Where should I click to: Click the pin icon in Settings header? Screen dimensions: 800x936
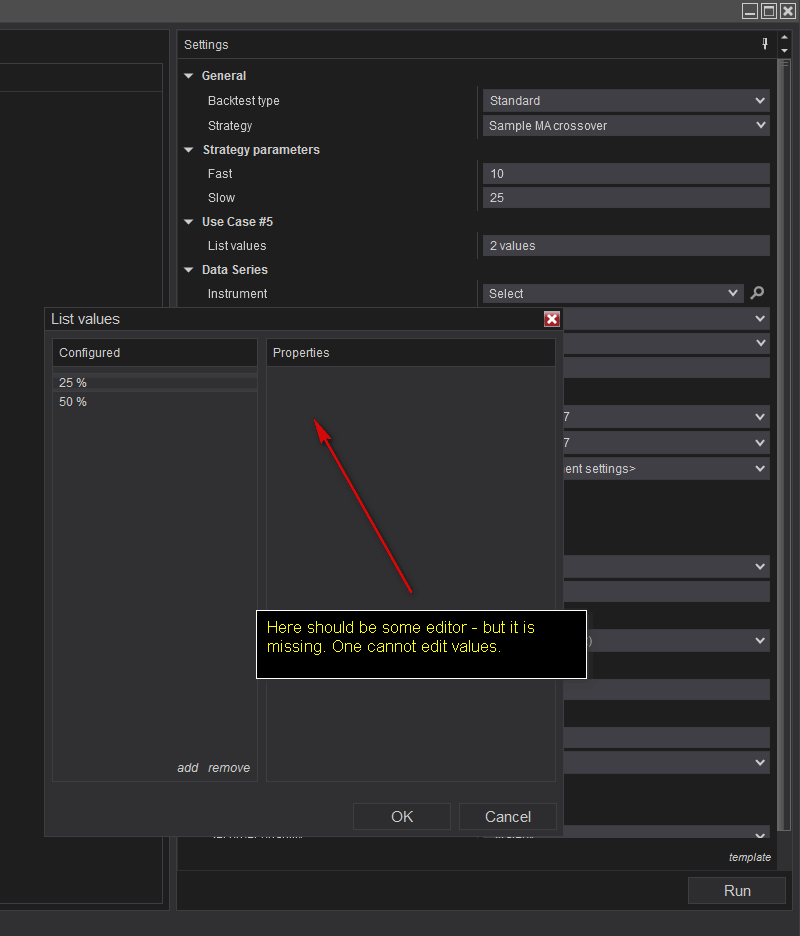tap(765, 44)
